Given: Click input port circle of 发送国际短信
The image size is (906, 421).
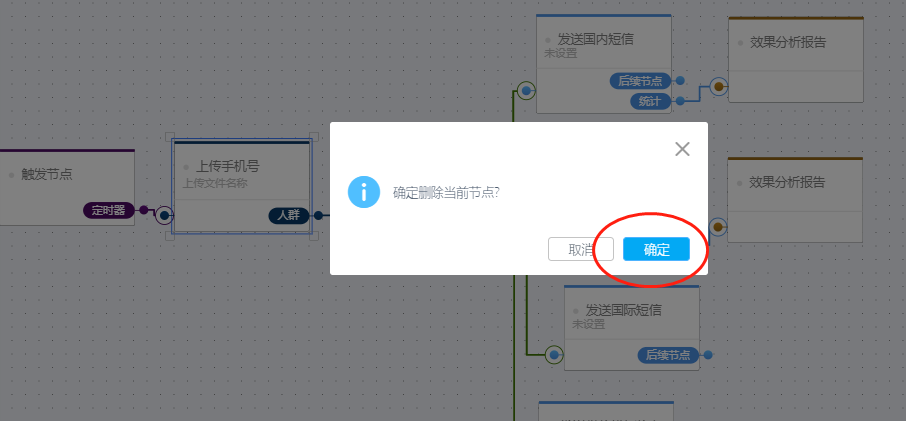Looking at the screenshot, I should click(554, 355).
